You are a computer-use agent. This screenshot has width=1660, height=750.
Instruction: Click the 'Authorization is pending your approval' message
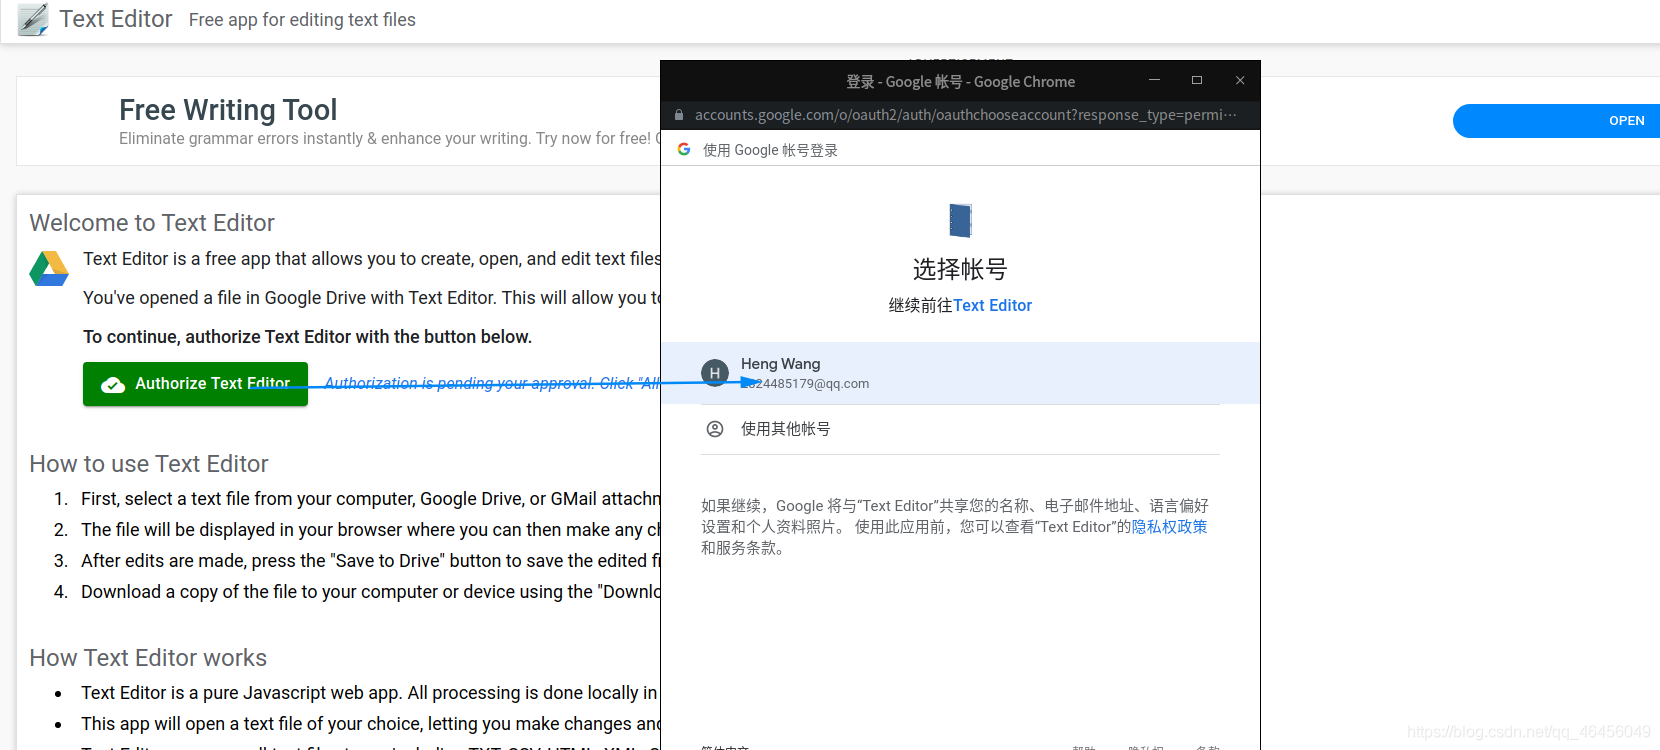492,383
